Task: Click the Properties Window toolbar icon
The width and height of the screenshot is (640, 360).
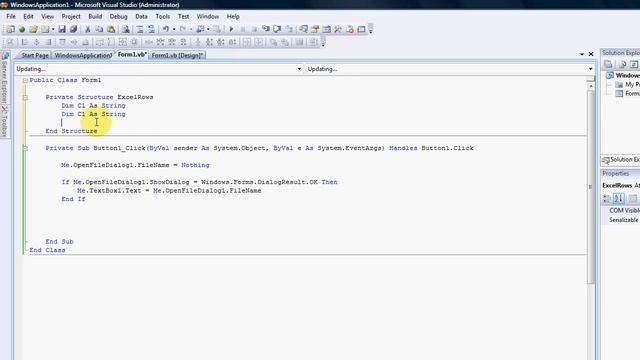Action: point(315,29)
